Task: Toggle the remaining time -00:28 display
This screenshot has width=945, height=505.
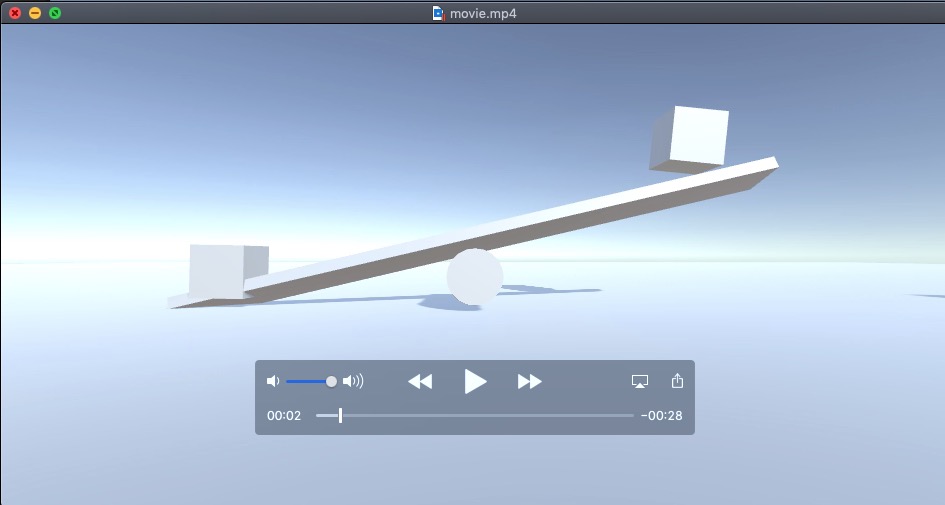Action: click(662, 415)
